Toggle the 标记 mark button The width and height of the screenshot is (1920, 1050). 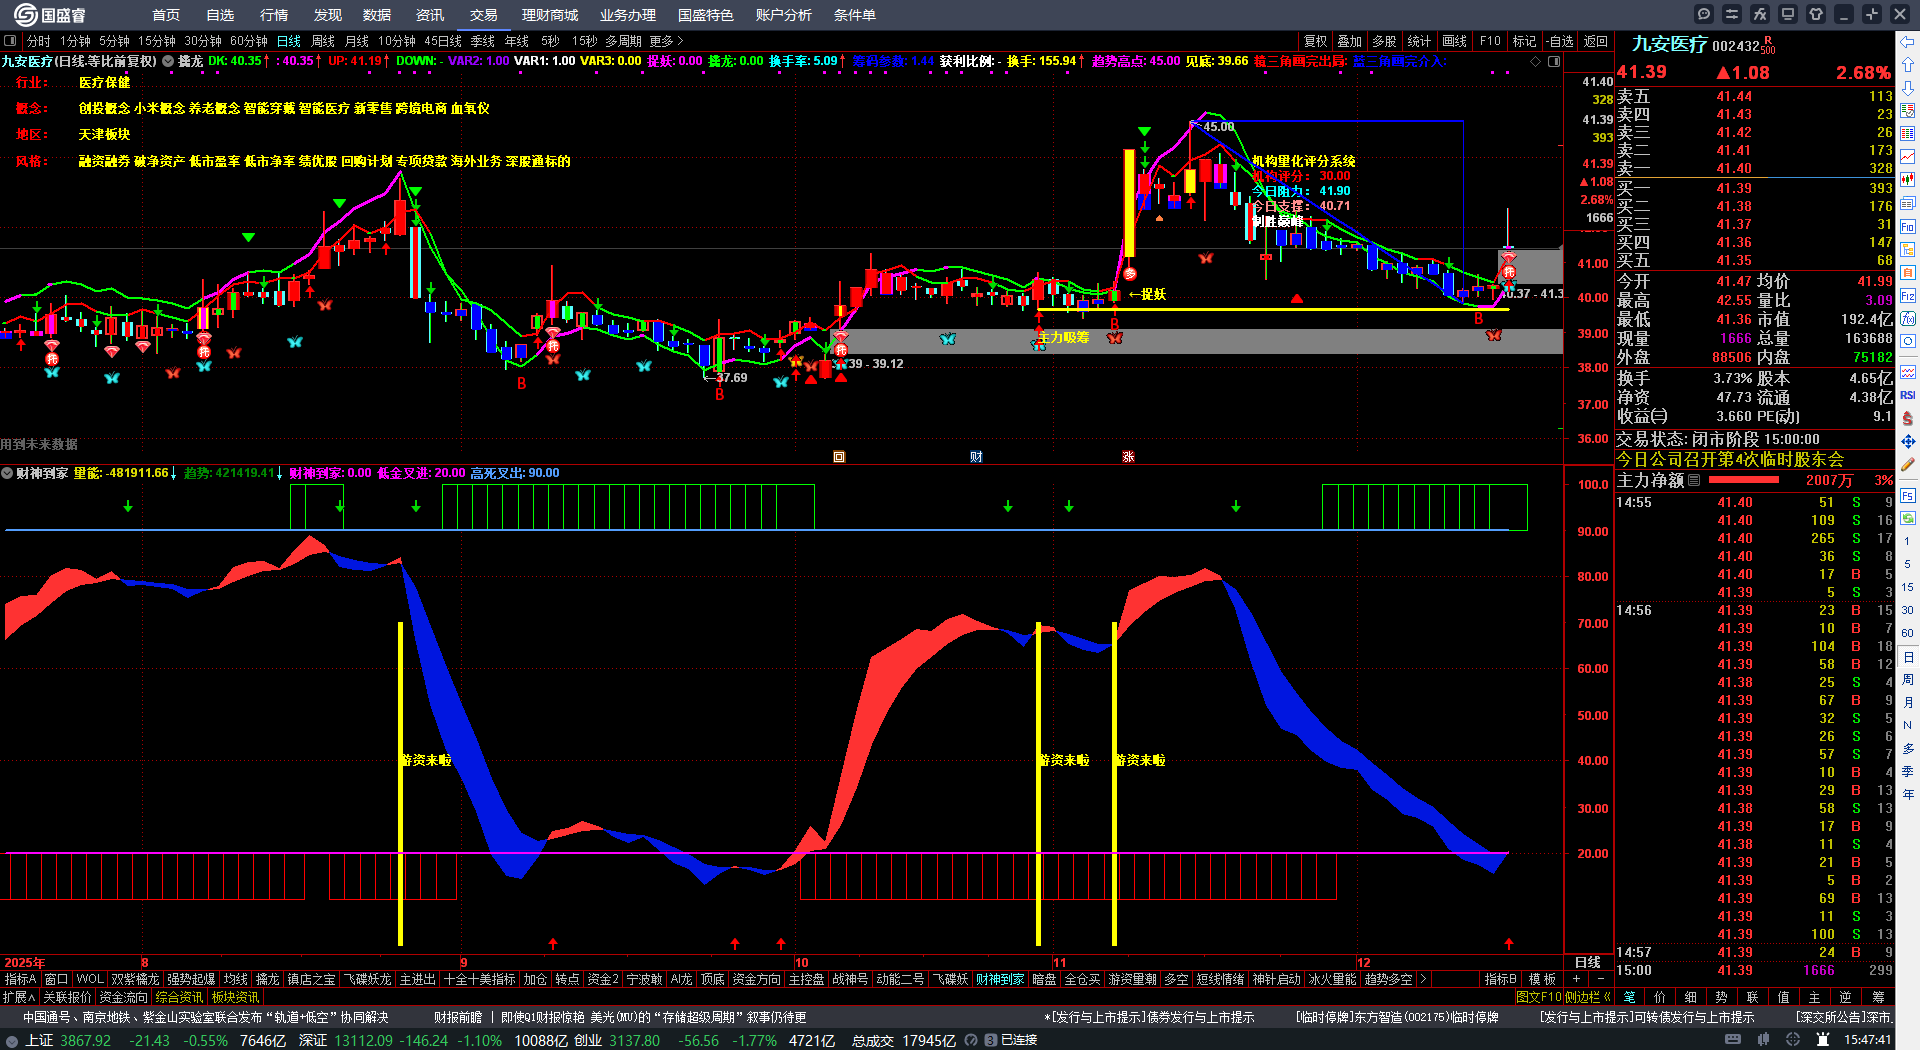[1524, 41]
